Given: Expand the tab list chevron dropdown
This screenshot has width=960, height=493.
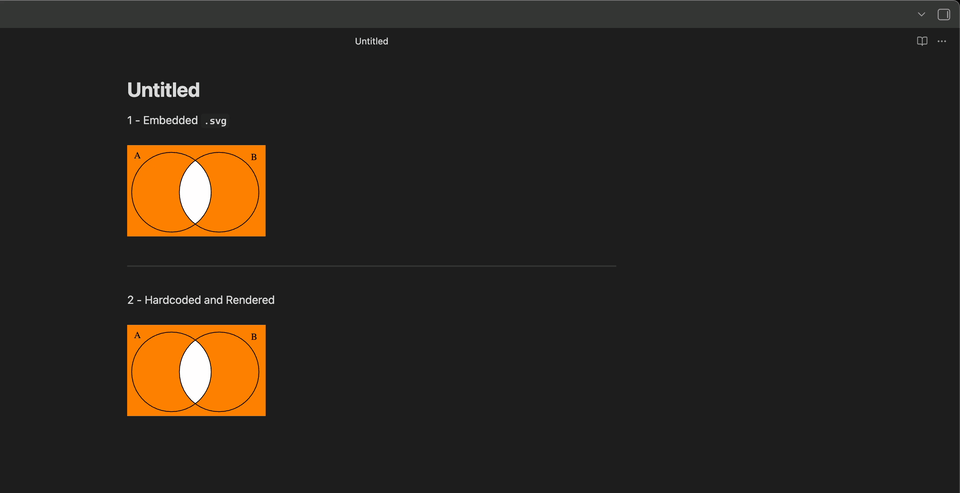Looking at the screenshot, I should [x=922, y=14].
